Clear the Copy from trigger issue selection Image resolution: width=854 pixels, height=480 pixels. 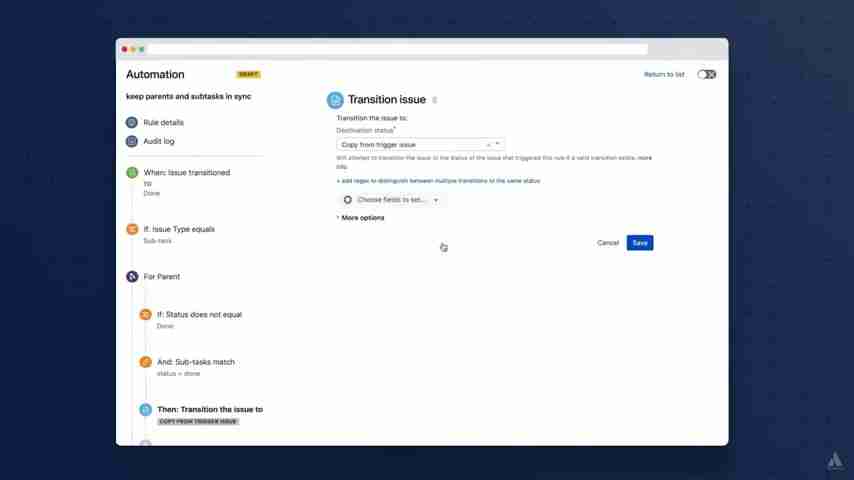pyautogui.click(x=487, y=144)
